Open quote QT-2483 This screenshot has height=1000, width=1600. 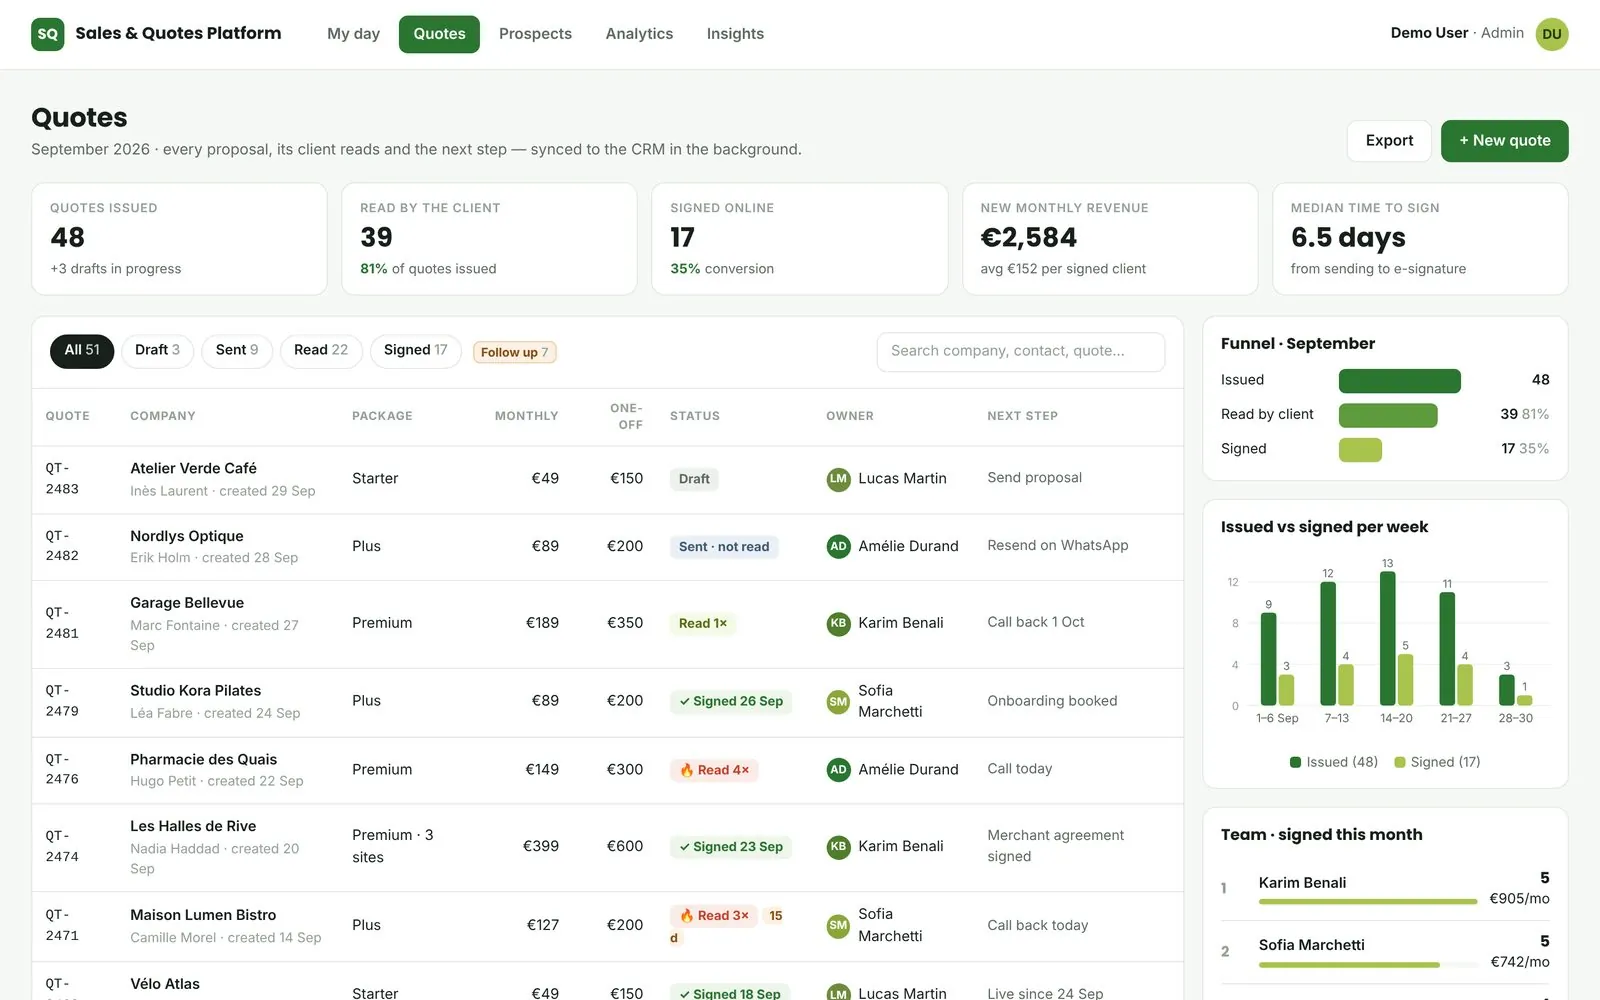[x=62, y=479]
